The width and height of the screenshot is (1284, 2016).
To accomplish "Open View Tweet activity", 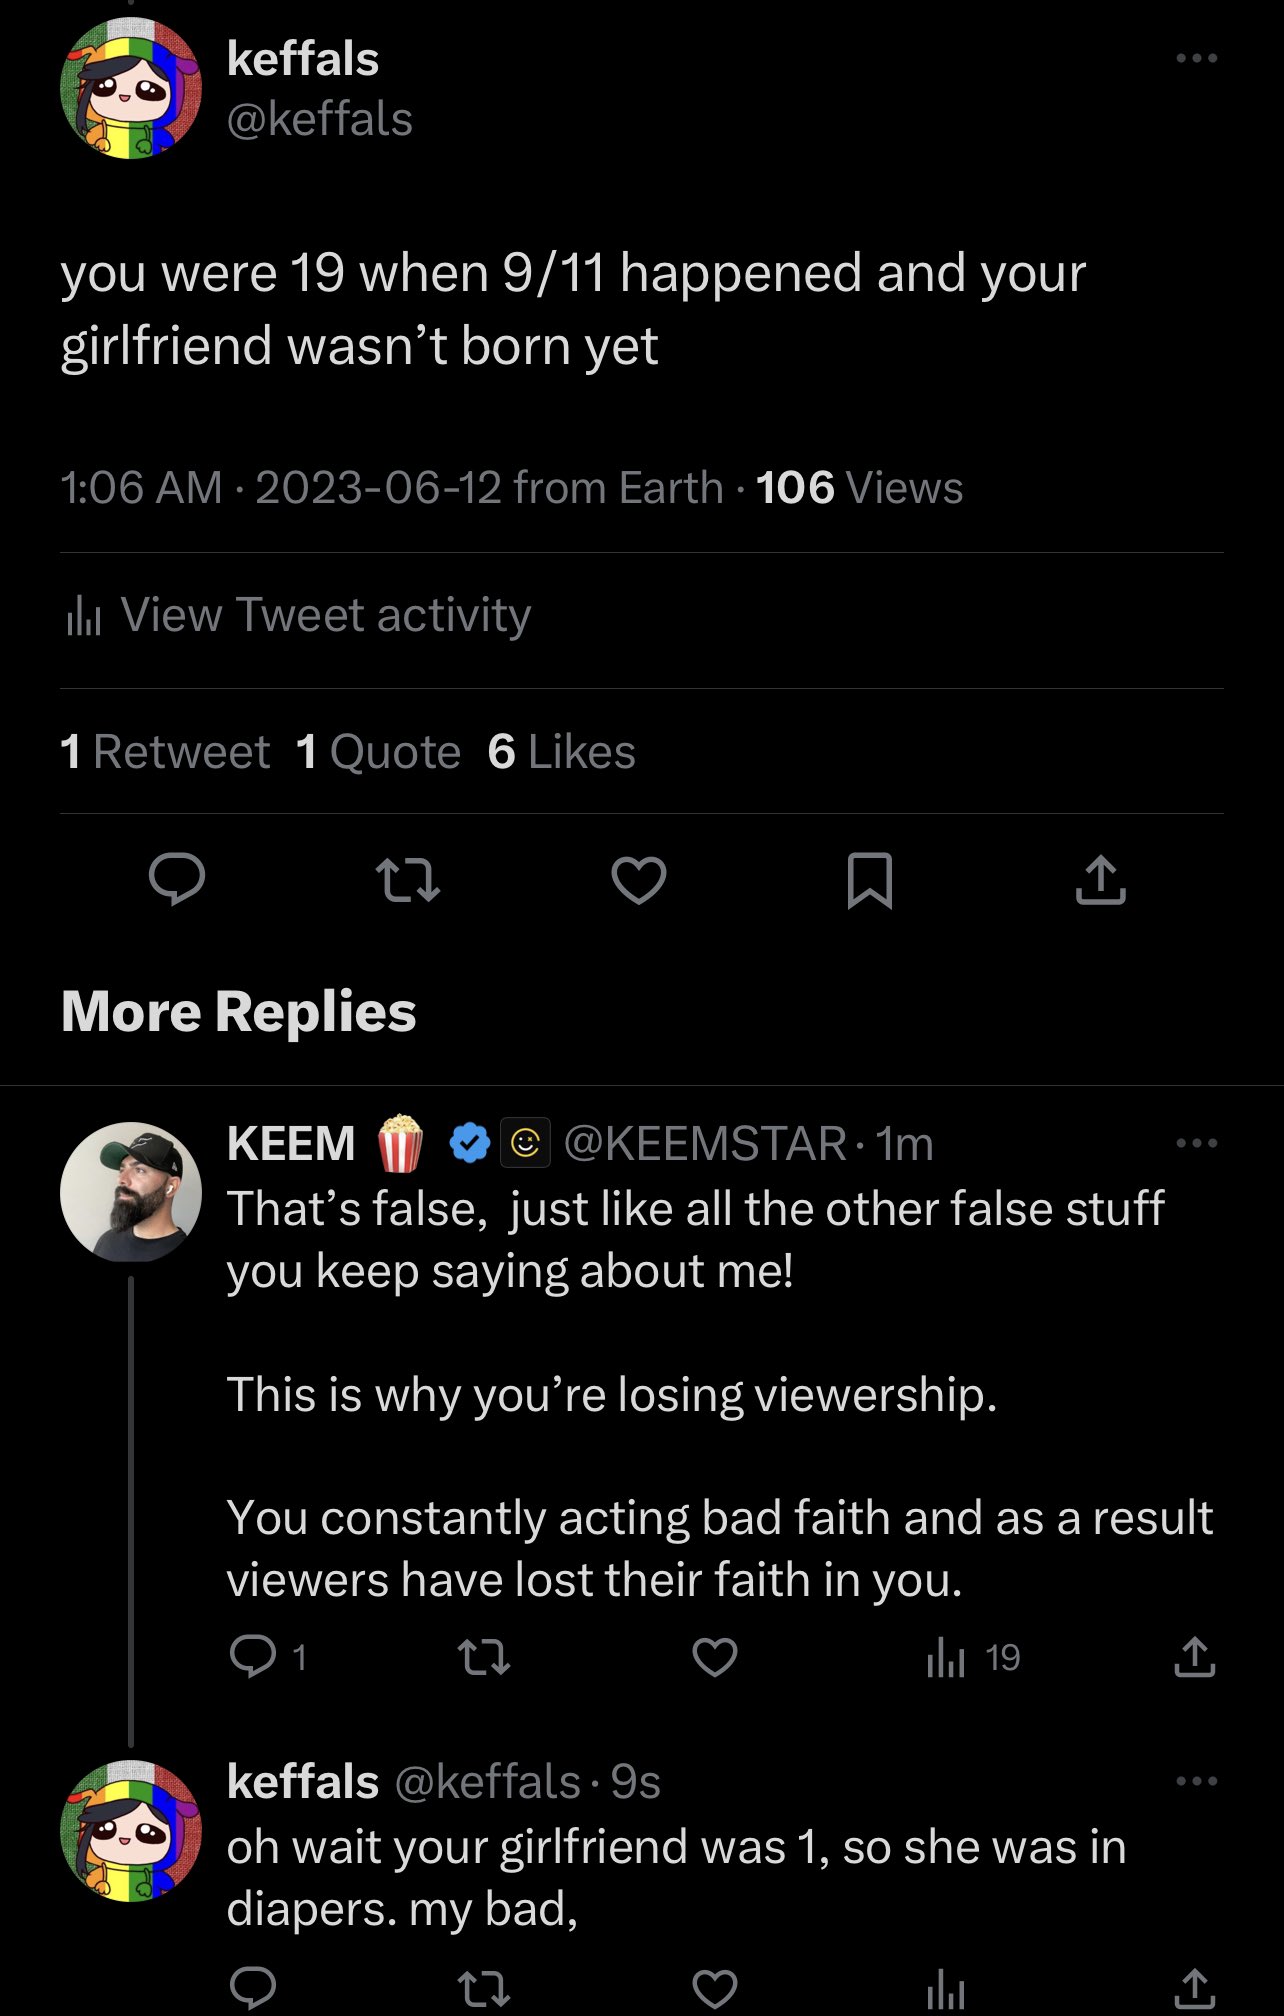I will point(296,615).
